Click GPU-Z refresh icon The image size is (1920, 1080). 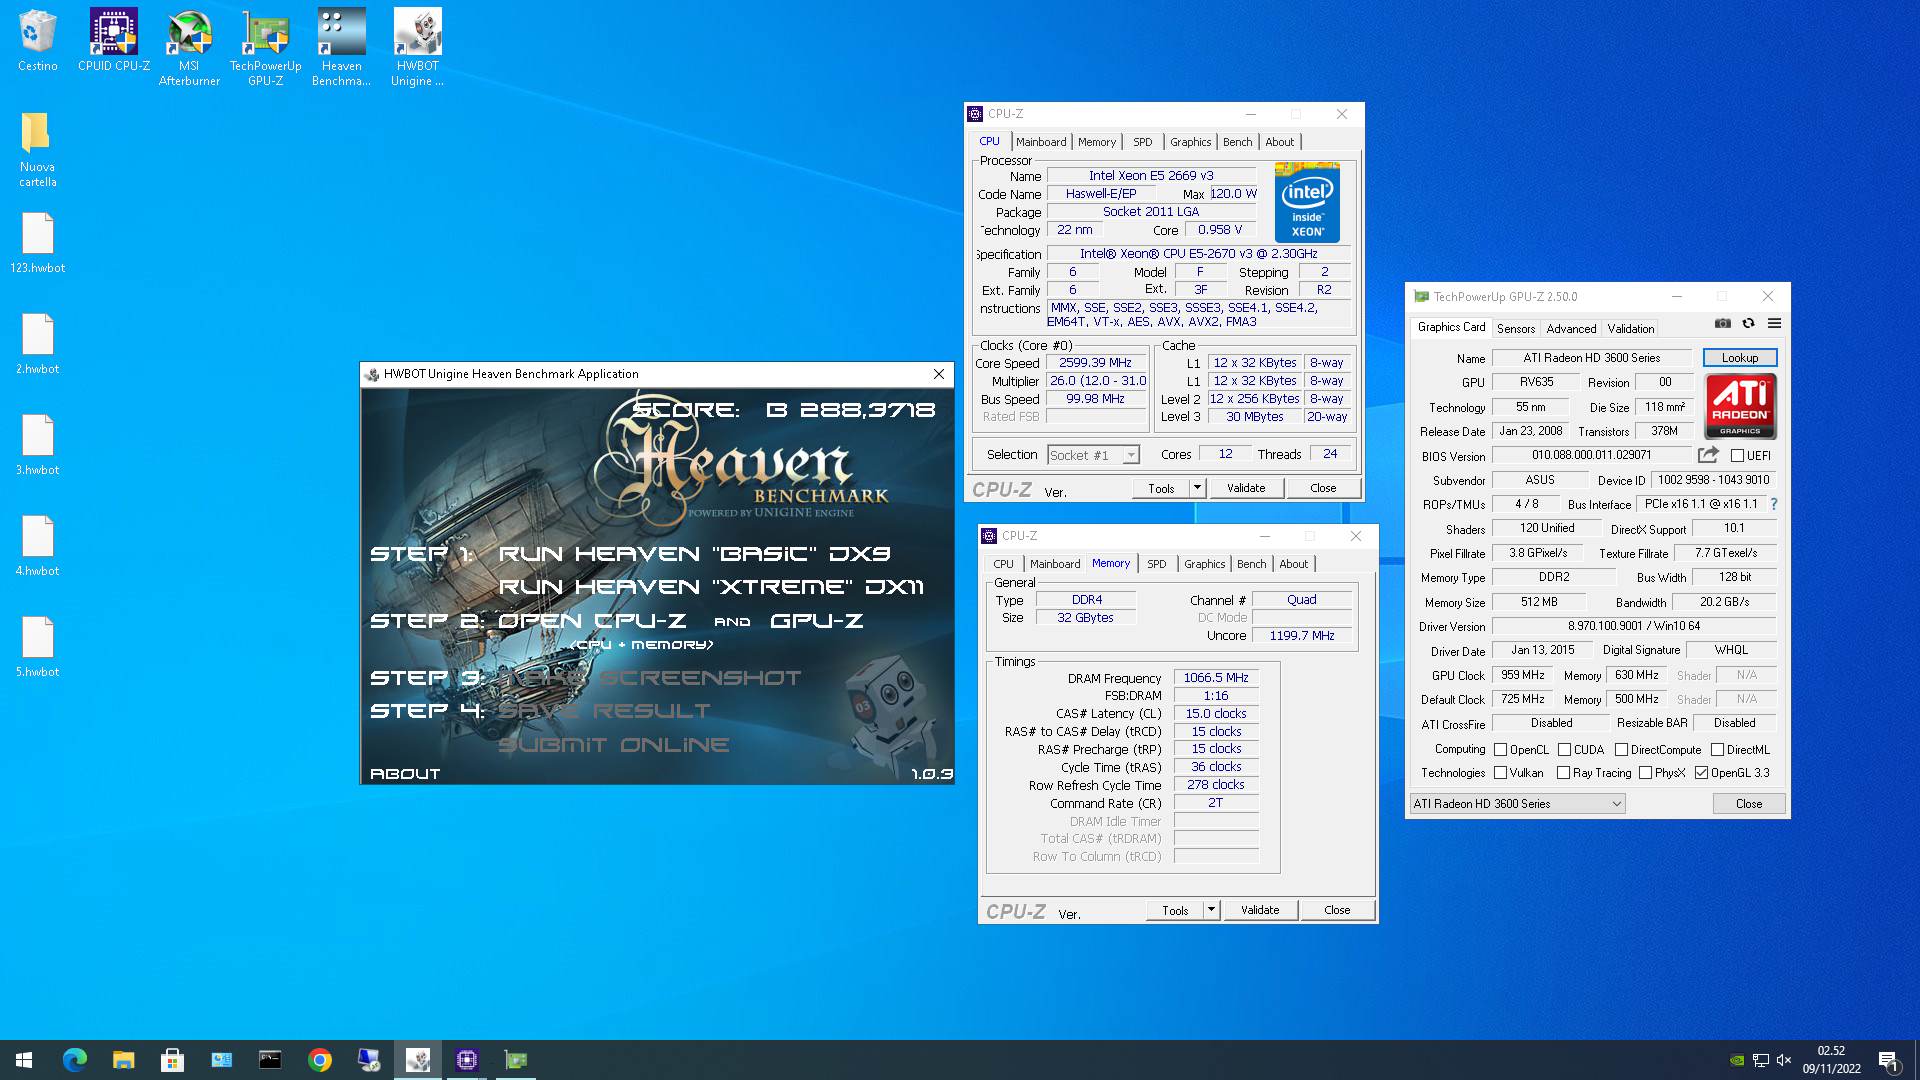click(x=1748, y=323)
